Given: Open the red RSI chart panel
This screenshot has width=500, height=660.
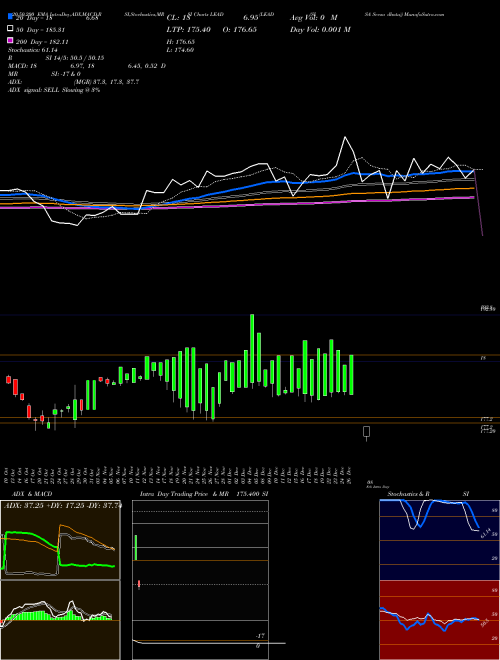Looking at the screenshot, I should (439, 620).
